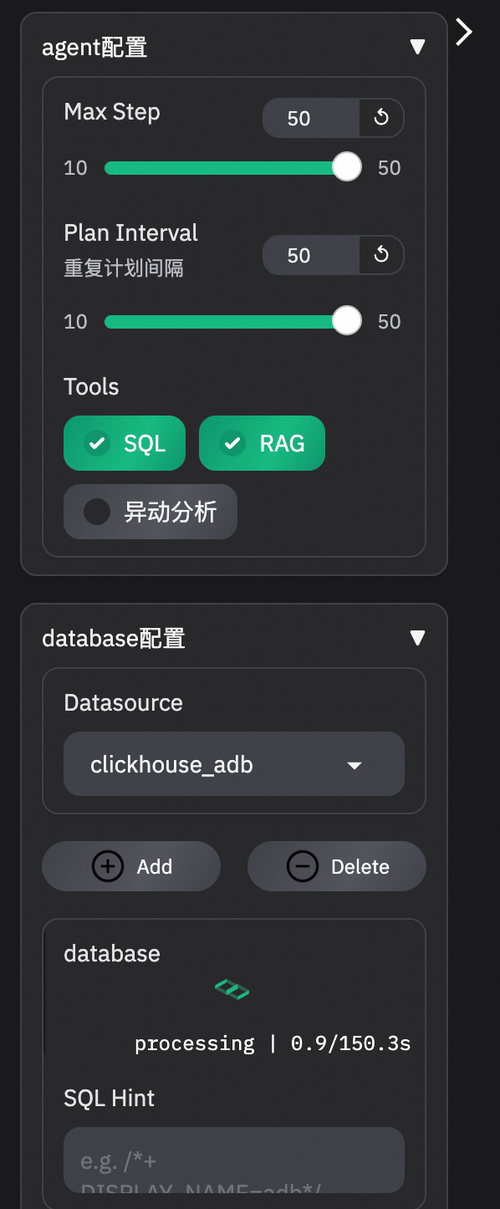Click the green database loading spinner icon
The image size is (500, 1209).
tap(232, 990)
